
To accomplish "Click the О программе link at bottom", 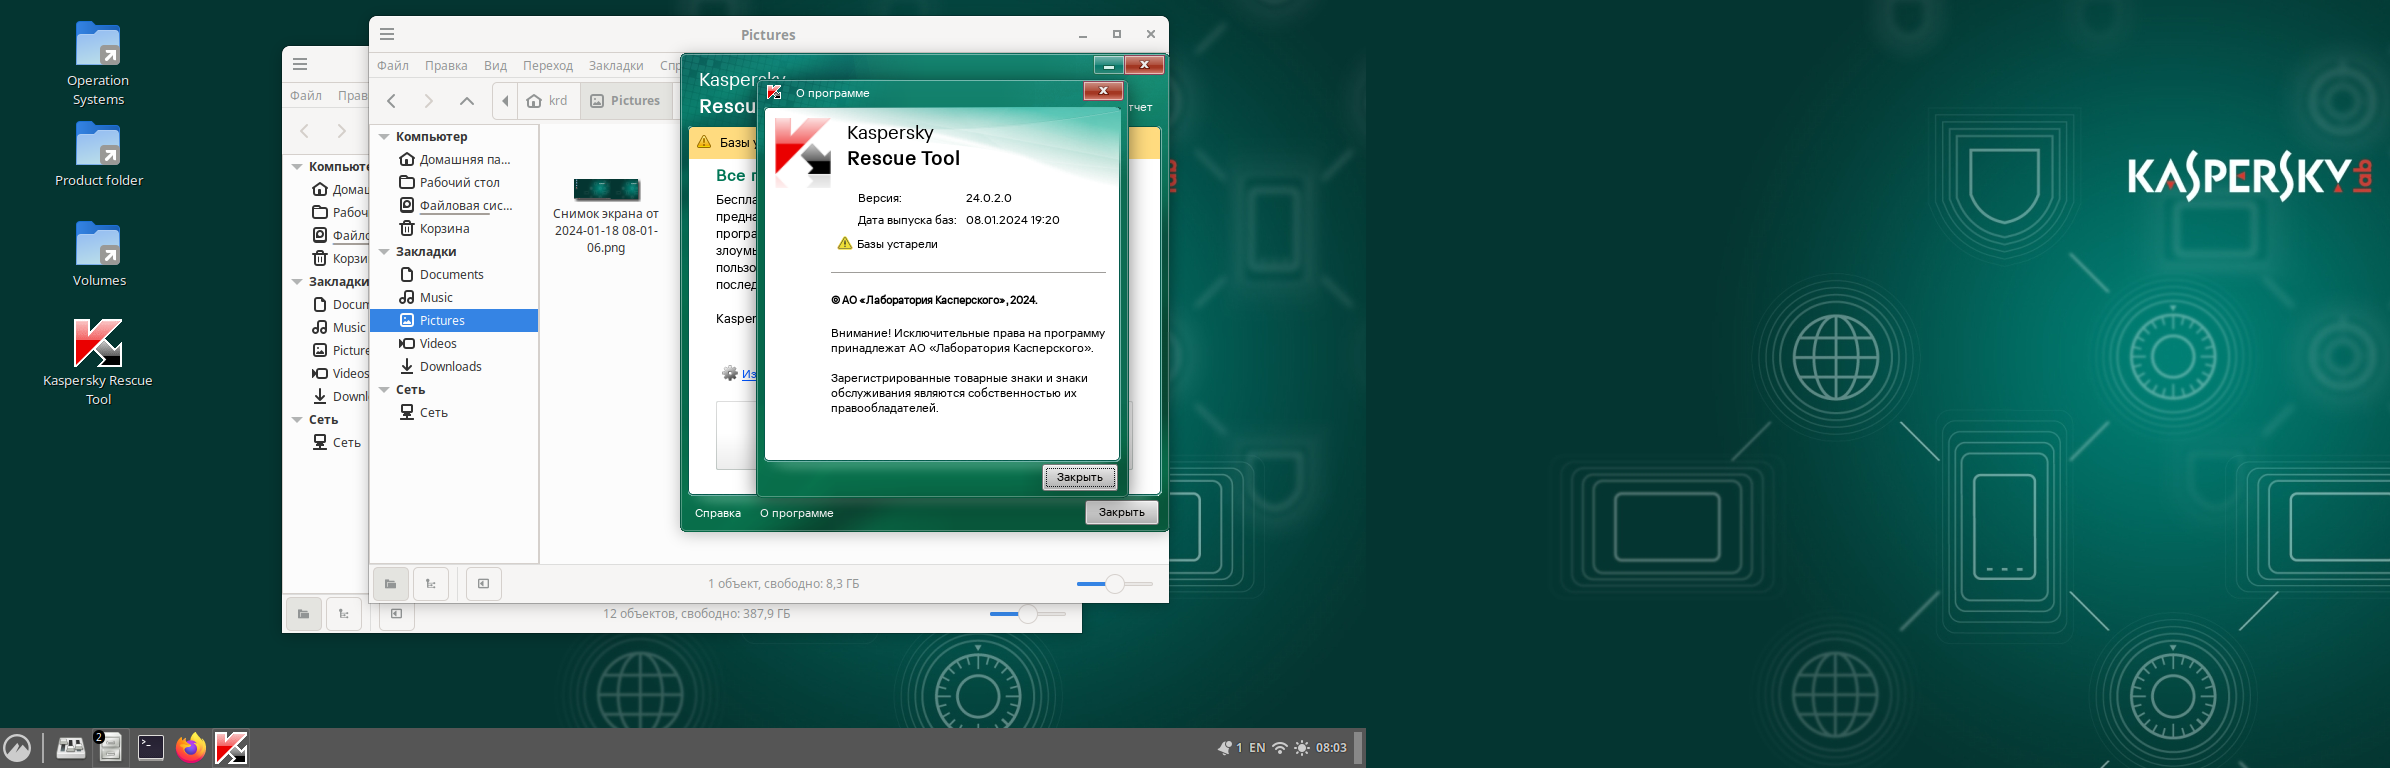I will [x=796, y=514].
